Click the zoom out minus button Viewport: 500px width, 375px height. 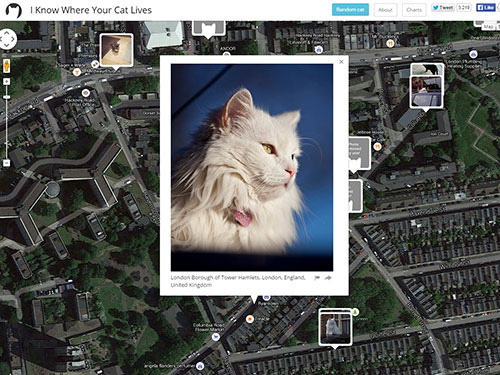(7, 163)
